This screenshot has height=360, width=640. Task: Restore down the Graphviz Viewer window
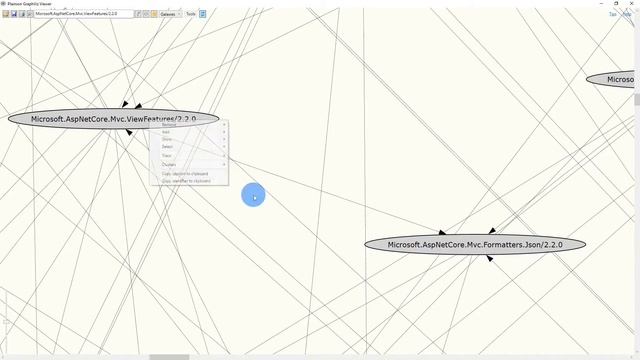(616, 3)
